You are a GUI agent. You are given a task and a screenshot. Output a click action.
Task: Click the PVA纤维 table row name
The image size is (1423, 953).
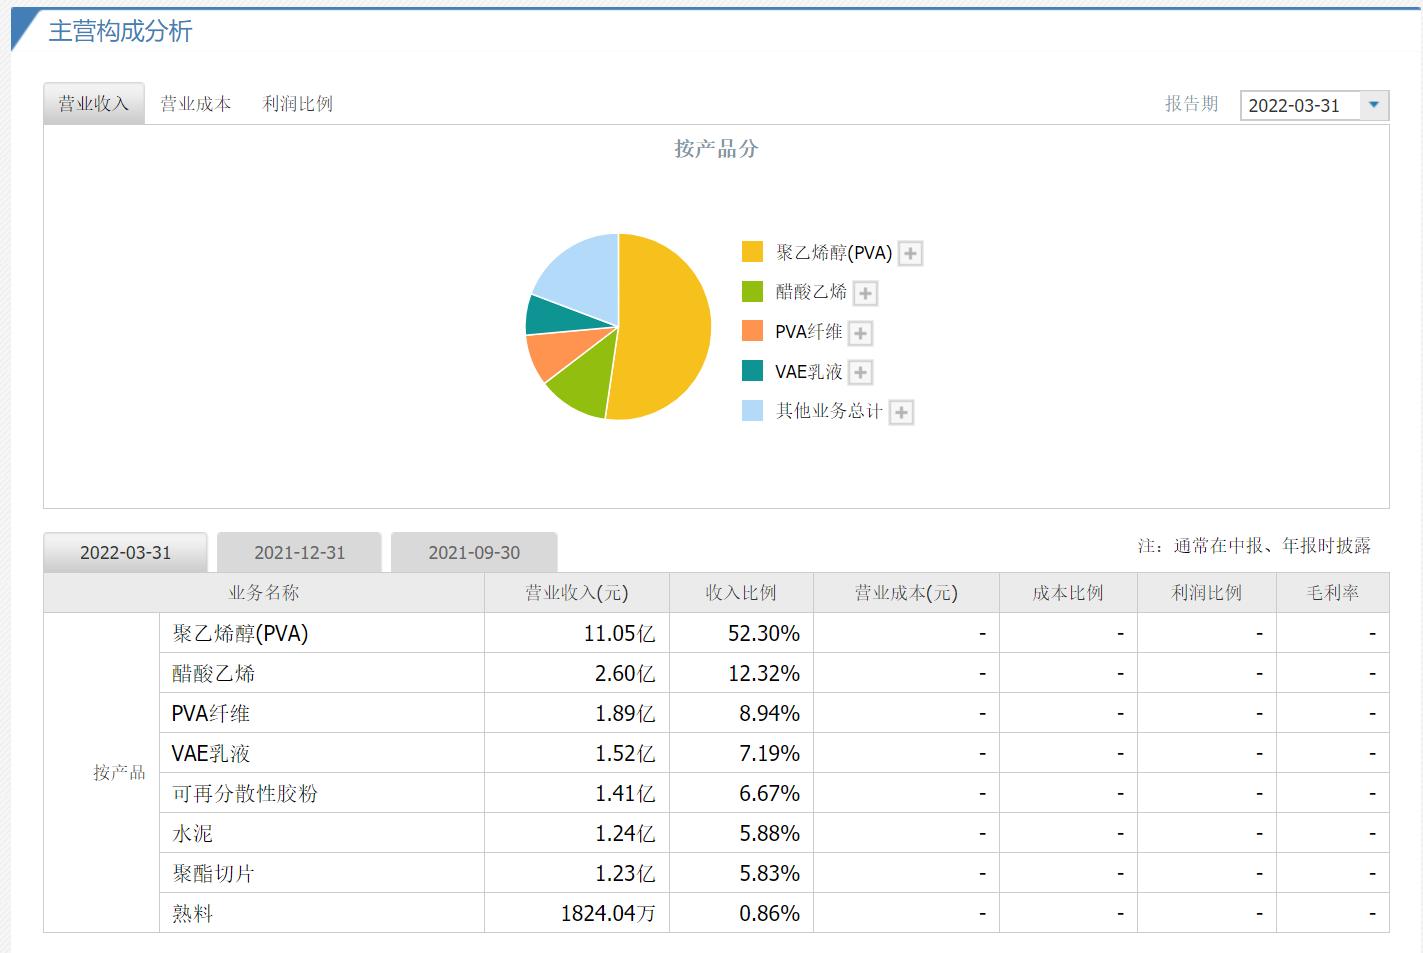tap(211, 713)
